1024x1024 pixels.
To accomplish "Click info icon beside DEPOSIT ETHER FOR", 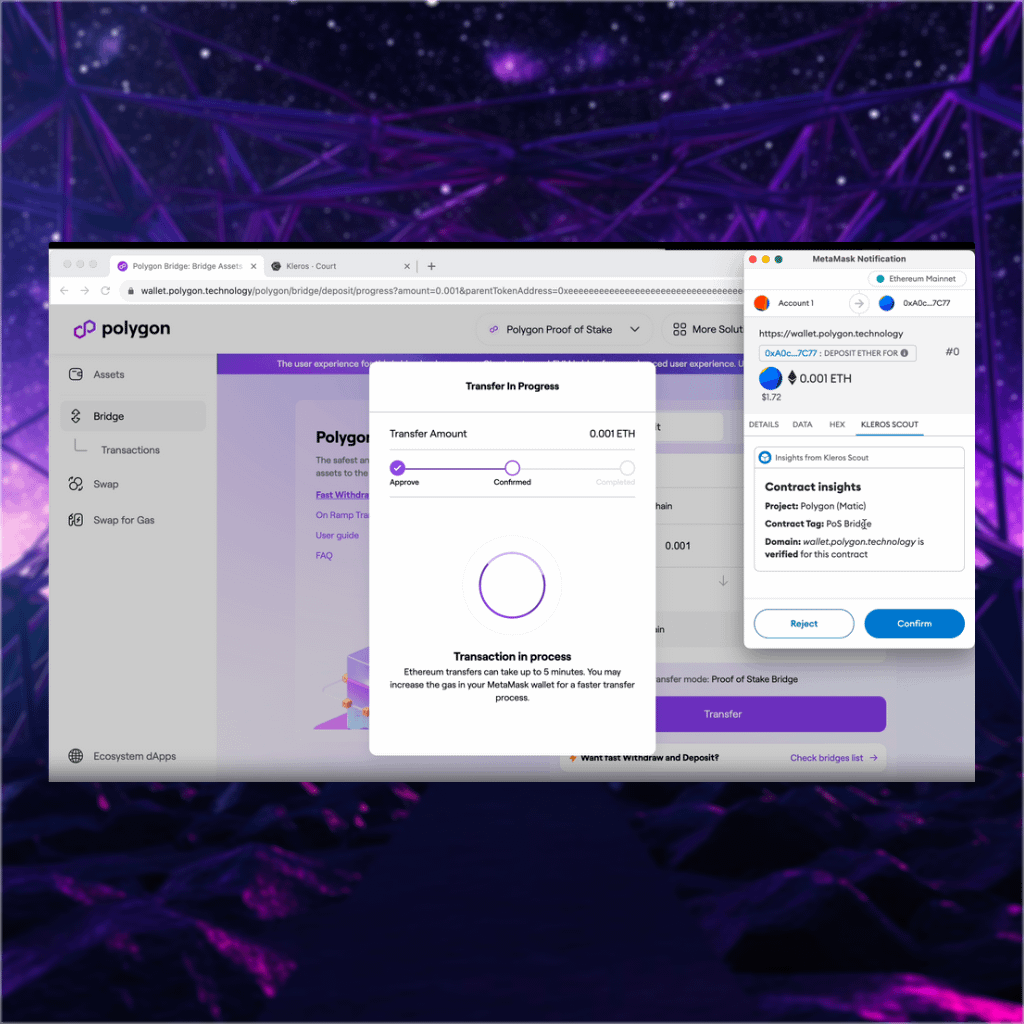I will (x=904, y=353).
